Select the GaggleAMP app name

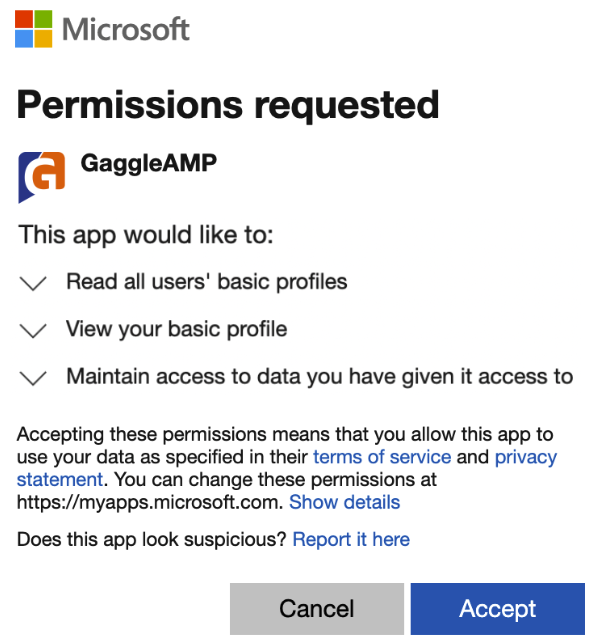pos(149,163)
